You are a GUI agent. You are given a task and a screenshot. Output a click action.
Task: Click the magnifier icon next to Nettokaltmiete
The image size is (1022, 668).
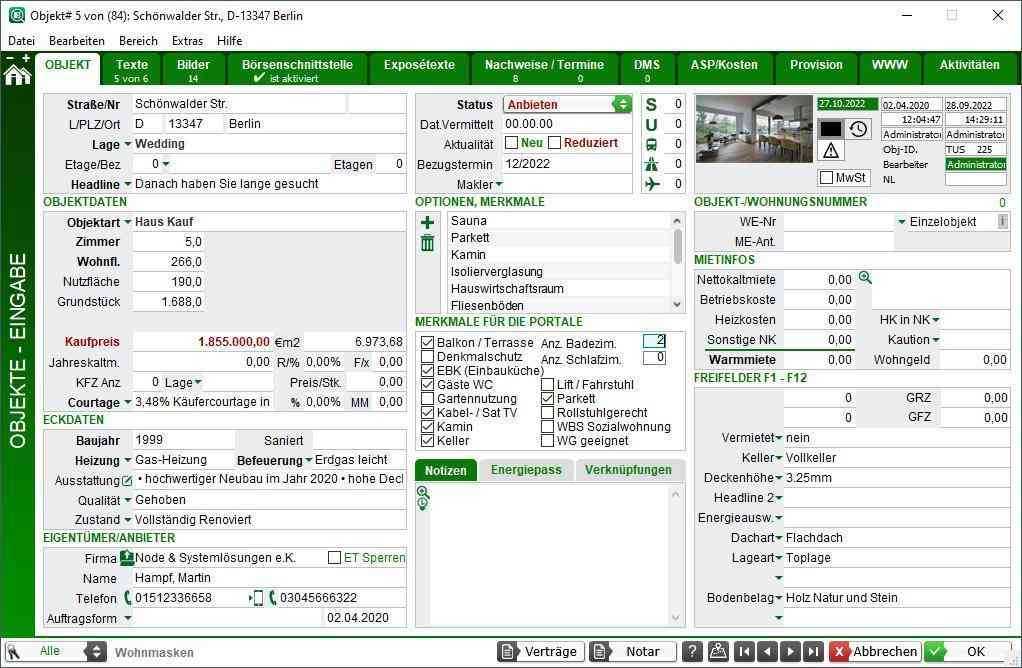pos(865,279)
